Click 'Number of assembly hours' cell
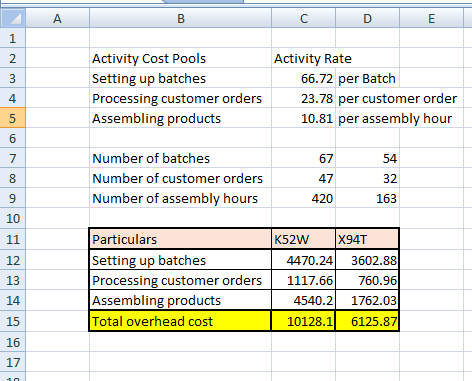472x381 pixels. point(181,198)
